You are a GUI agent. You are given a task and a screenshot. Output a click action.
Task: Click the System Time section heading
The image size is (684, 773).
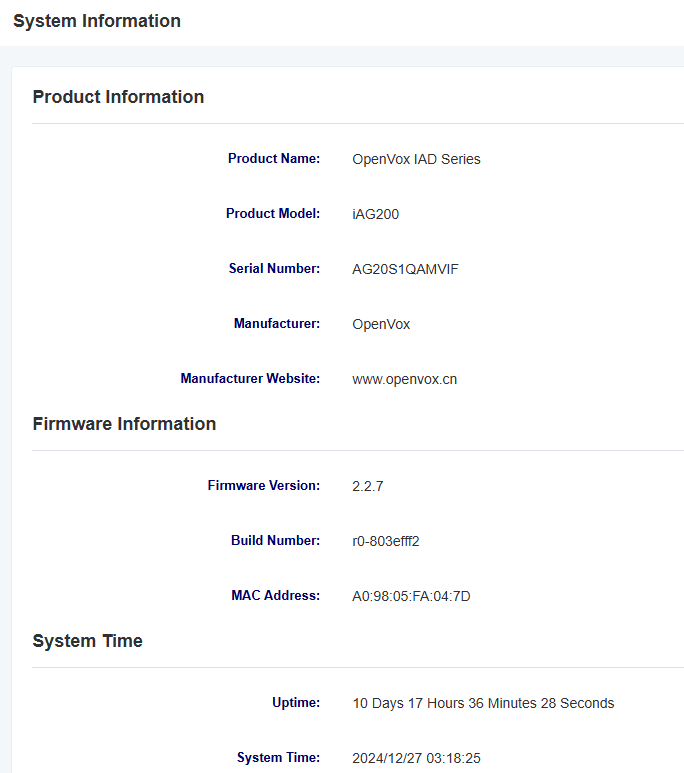(87, 641)
